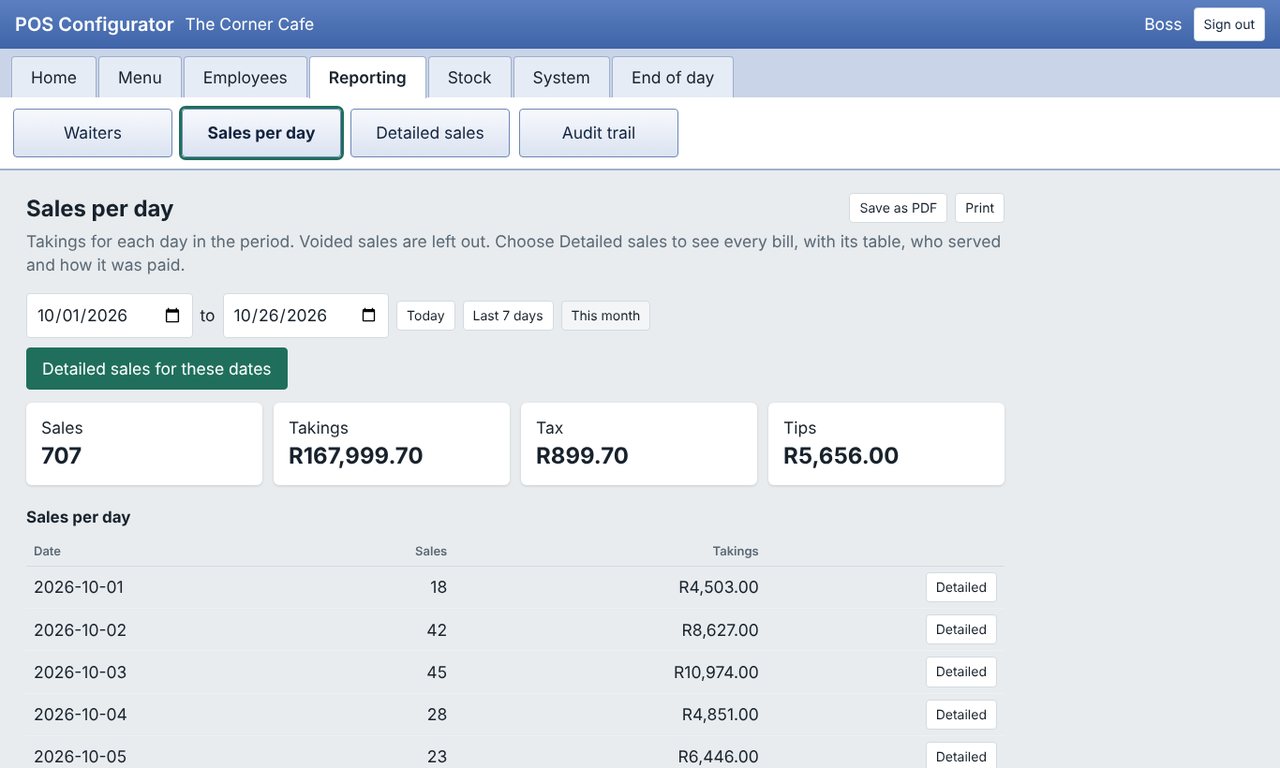Print the sales report
Image resolution: width=1280 pixels, height=768 pixels.
point(980,208)
